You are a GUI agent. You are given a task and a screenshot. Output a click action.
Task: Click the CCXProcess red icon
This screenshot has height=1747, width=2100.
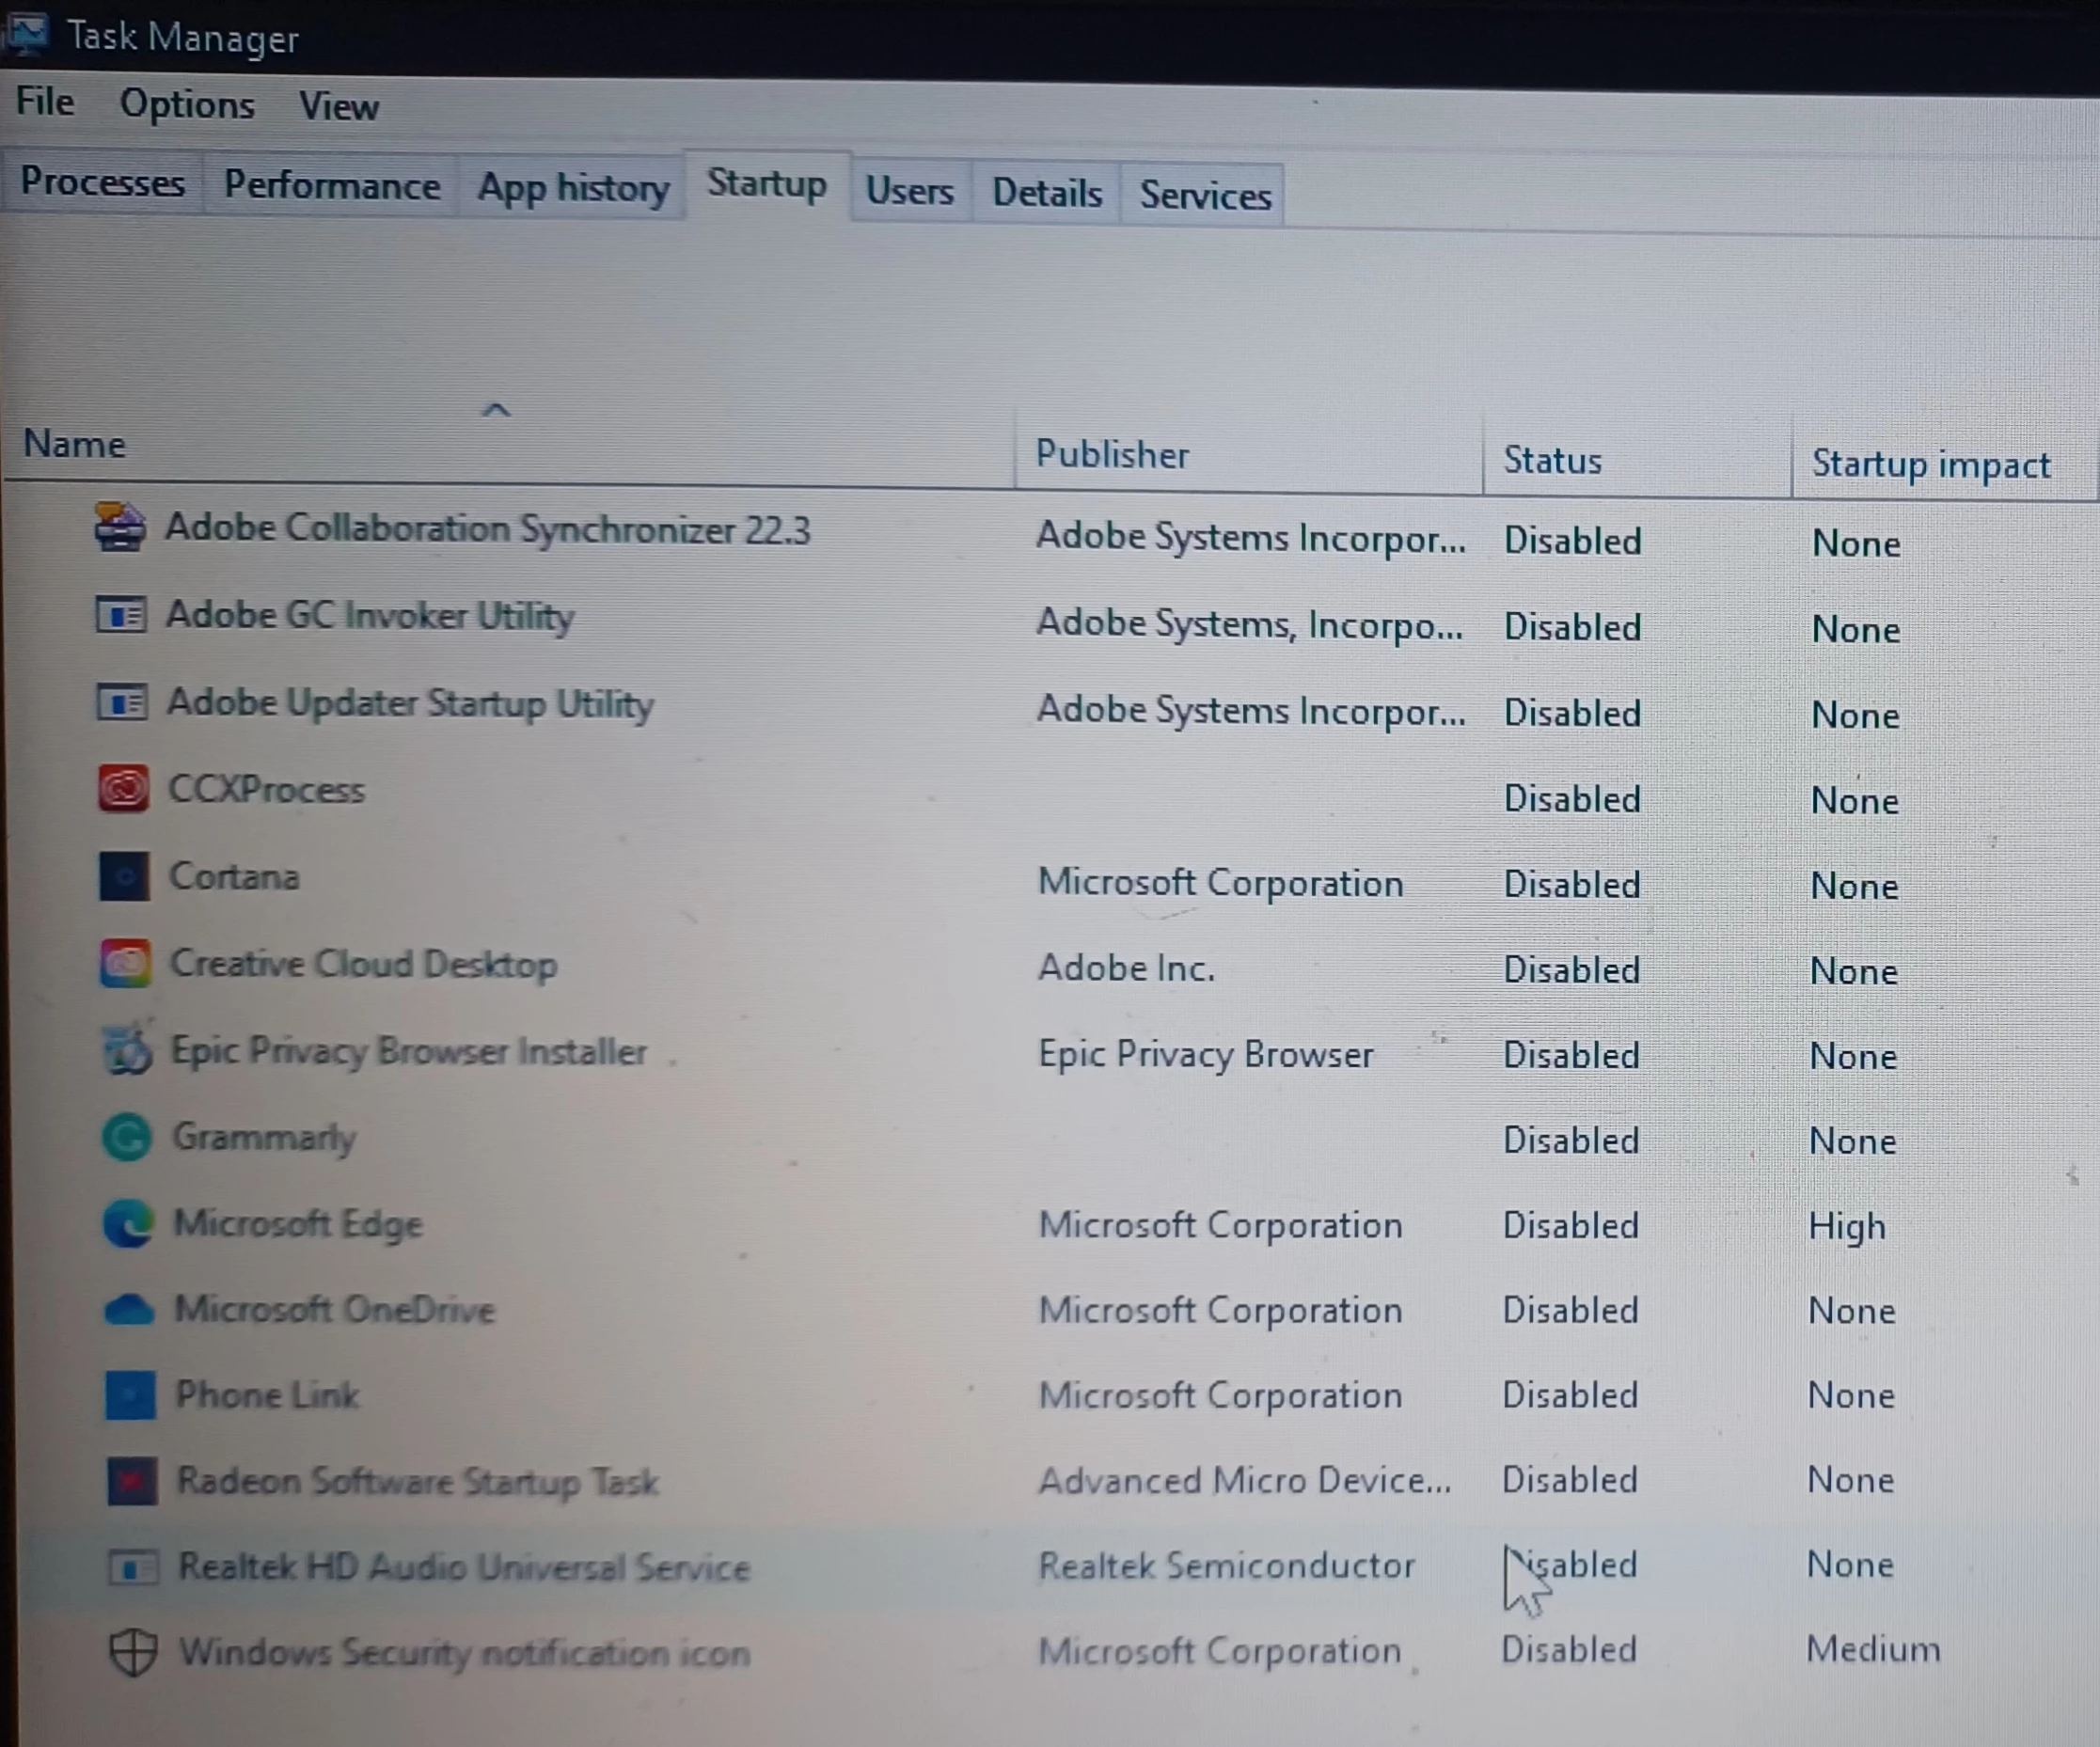pyautogui.click(x=124, y=789)
